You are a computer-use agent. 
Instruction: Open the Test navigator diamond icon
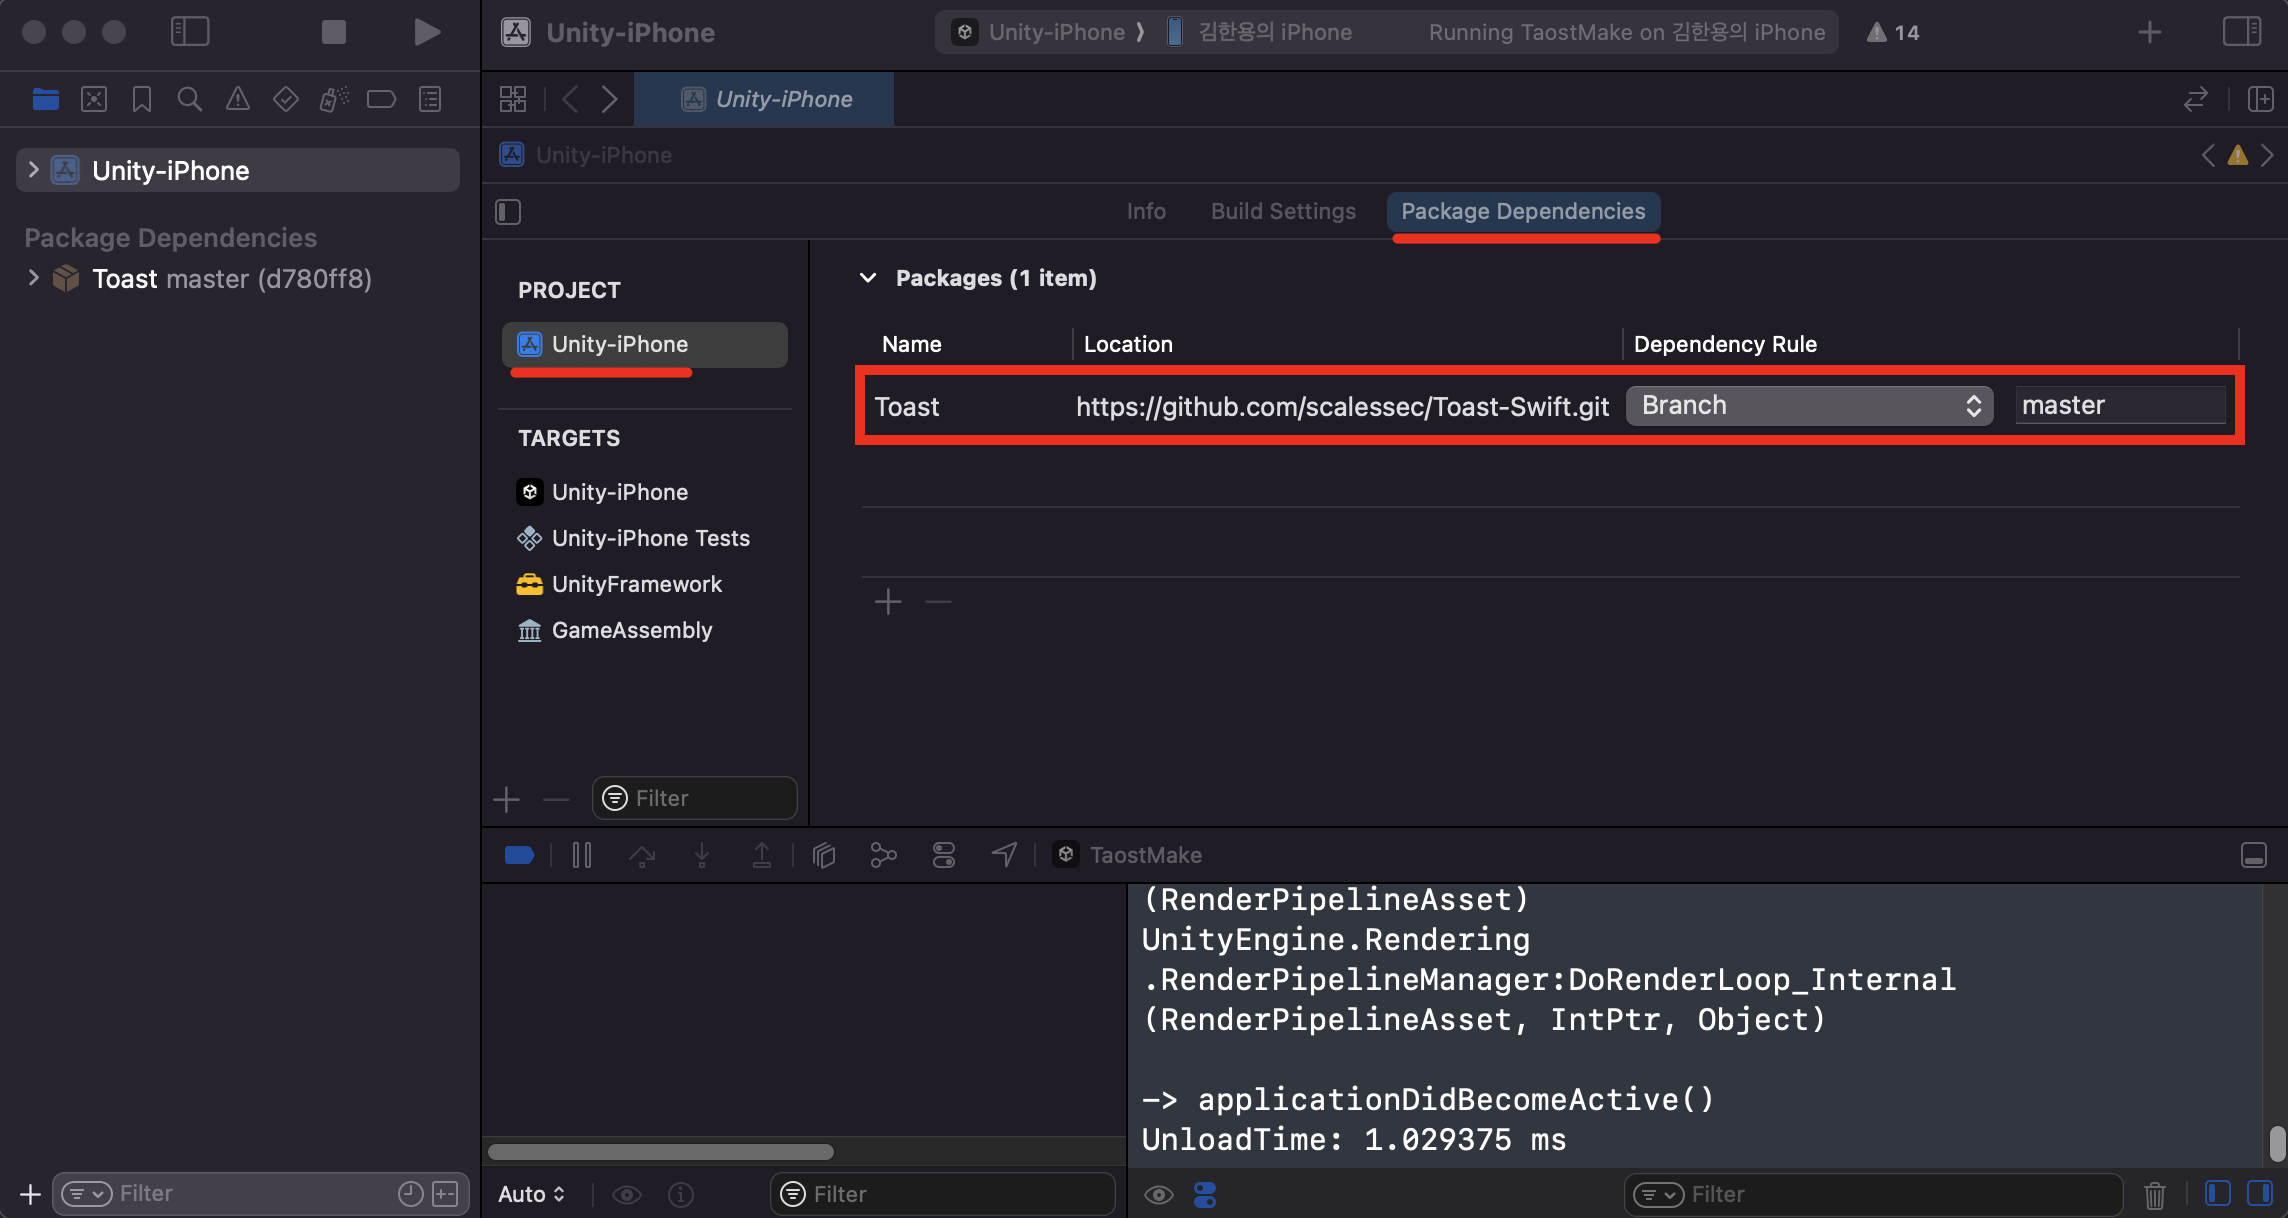coord(286,99)
